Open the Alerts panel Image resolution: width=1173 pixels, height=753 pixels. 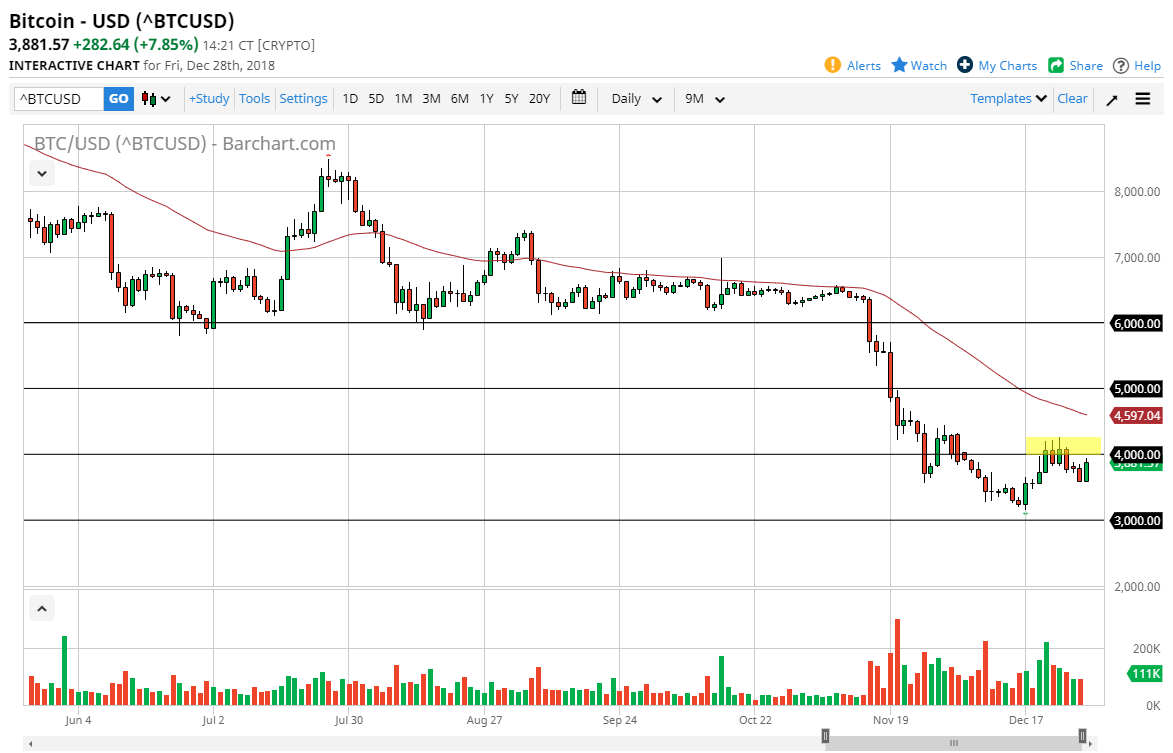(x=852, y=65)
